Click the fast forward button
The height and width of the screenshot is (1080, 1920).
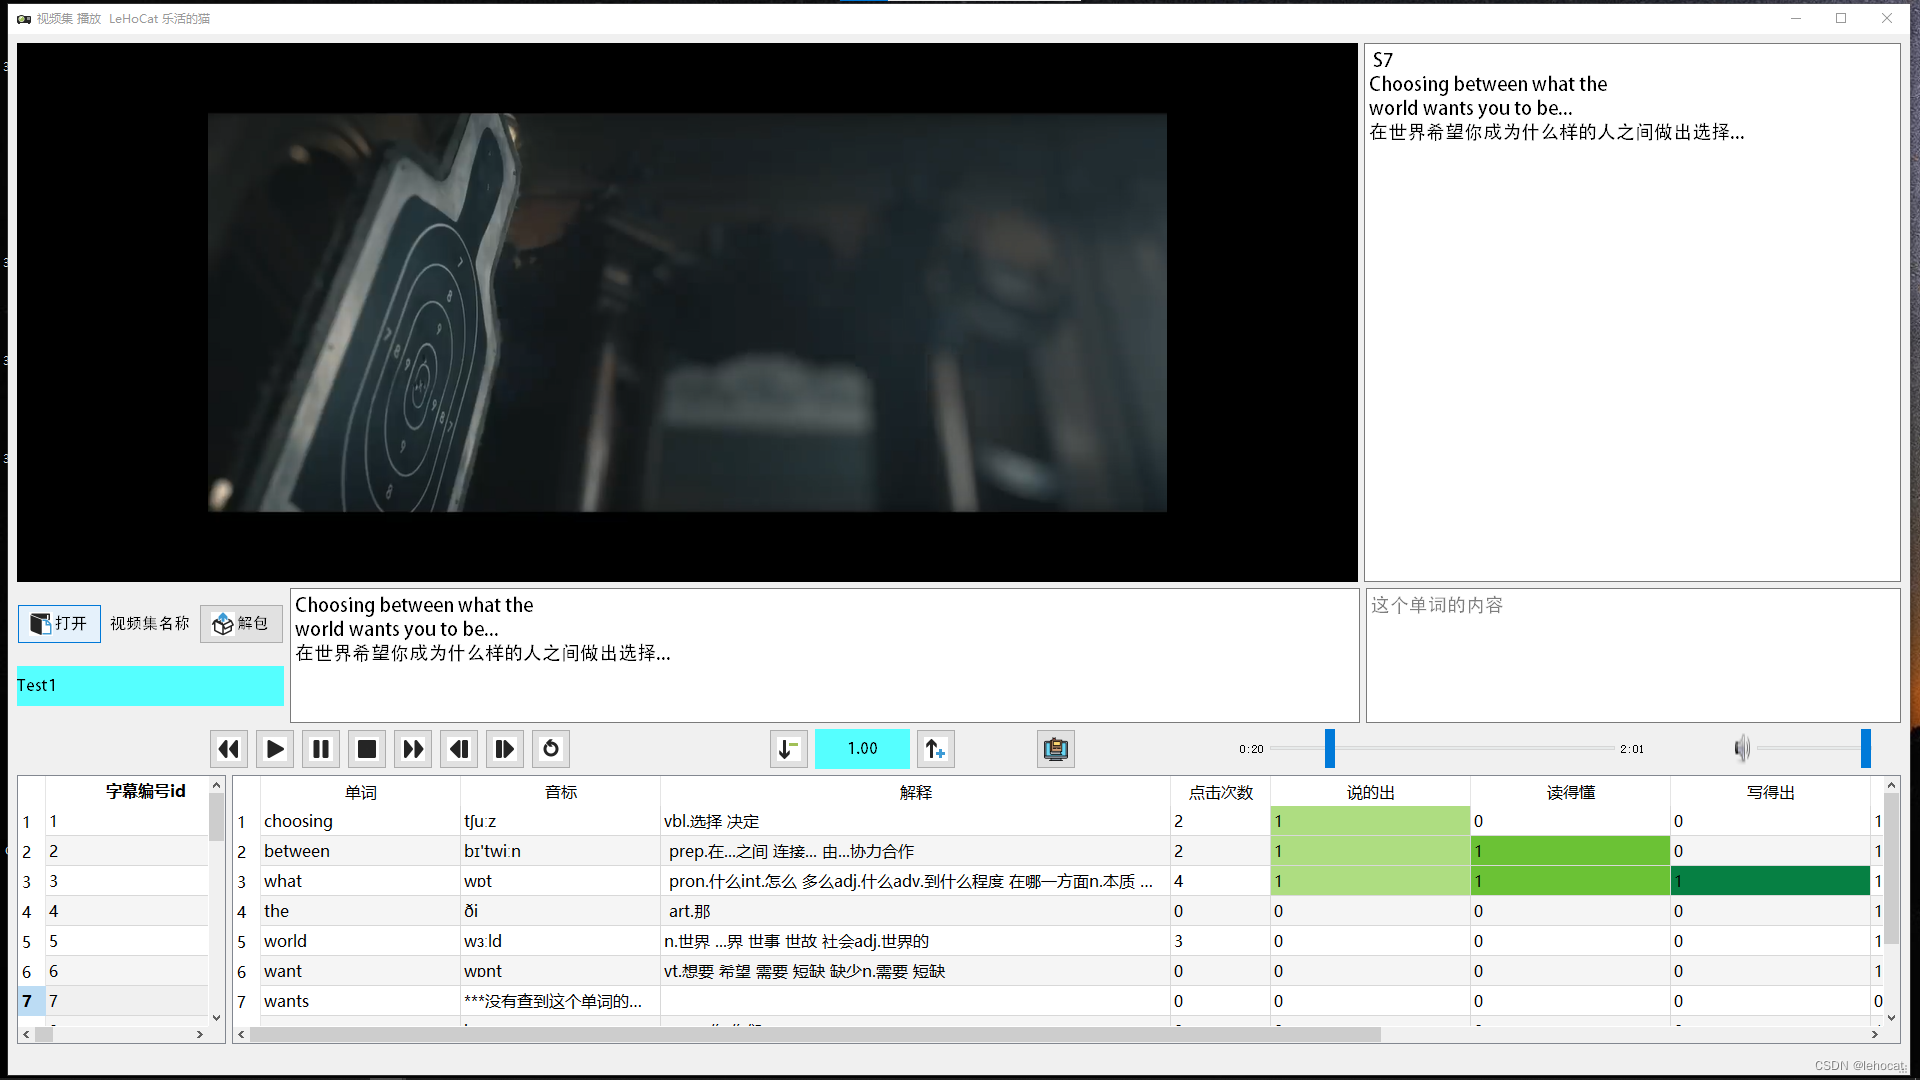tap(413, 749)
